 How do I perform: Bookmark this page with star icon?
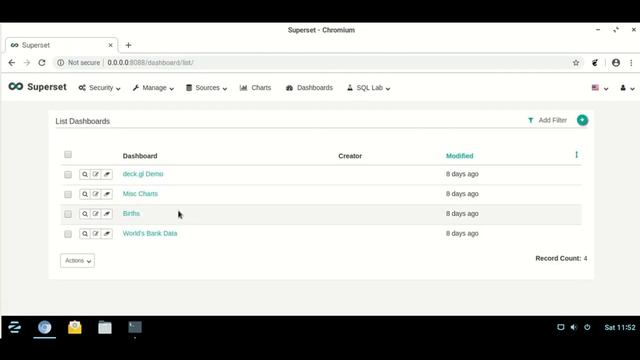pyautogui.click(x=576, y=62)
